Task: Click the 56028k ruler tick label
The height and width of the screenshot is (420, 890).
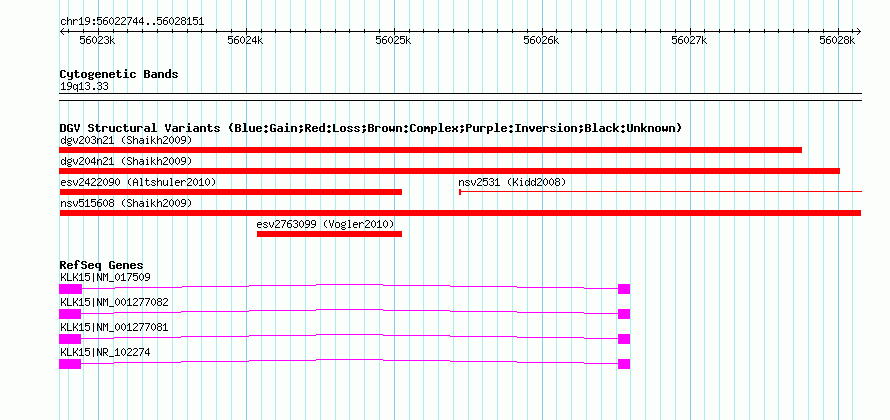Action: (838, 40)
